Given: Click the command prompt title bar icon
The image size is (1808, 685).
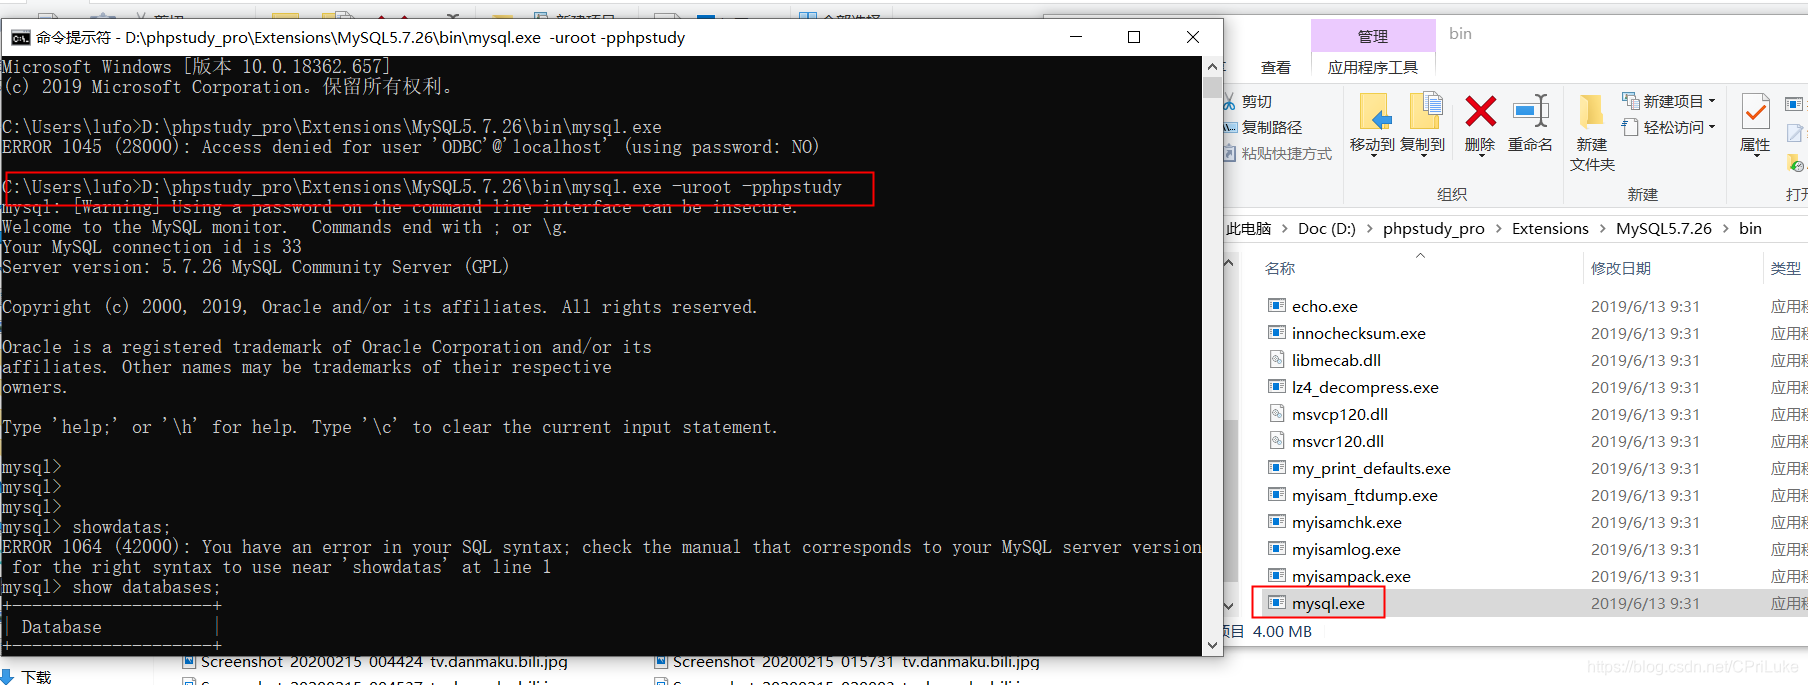Looking at the screenshot, I should tap(20, 38).
